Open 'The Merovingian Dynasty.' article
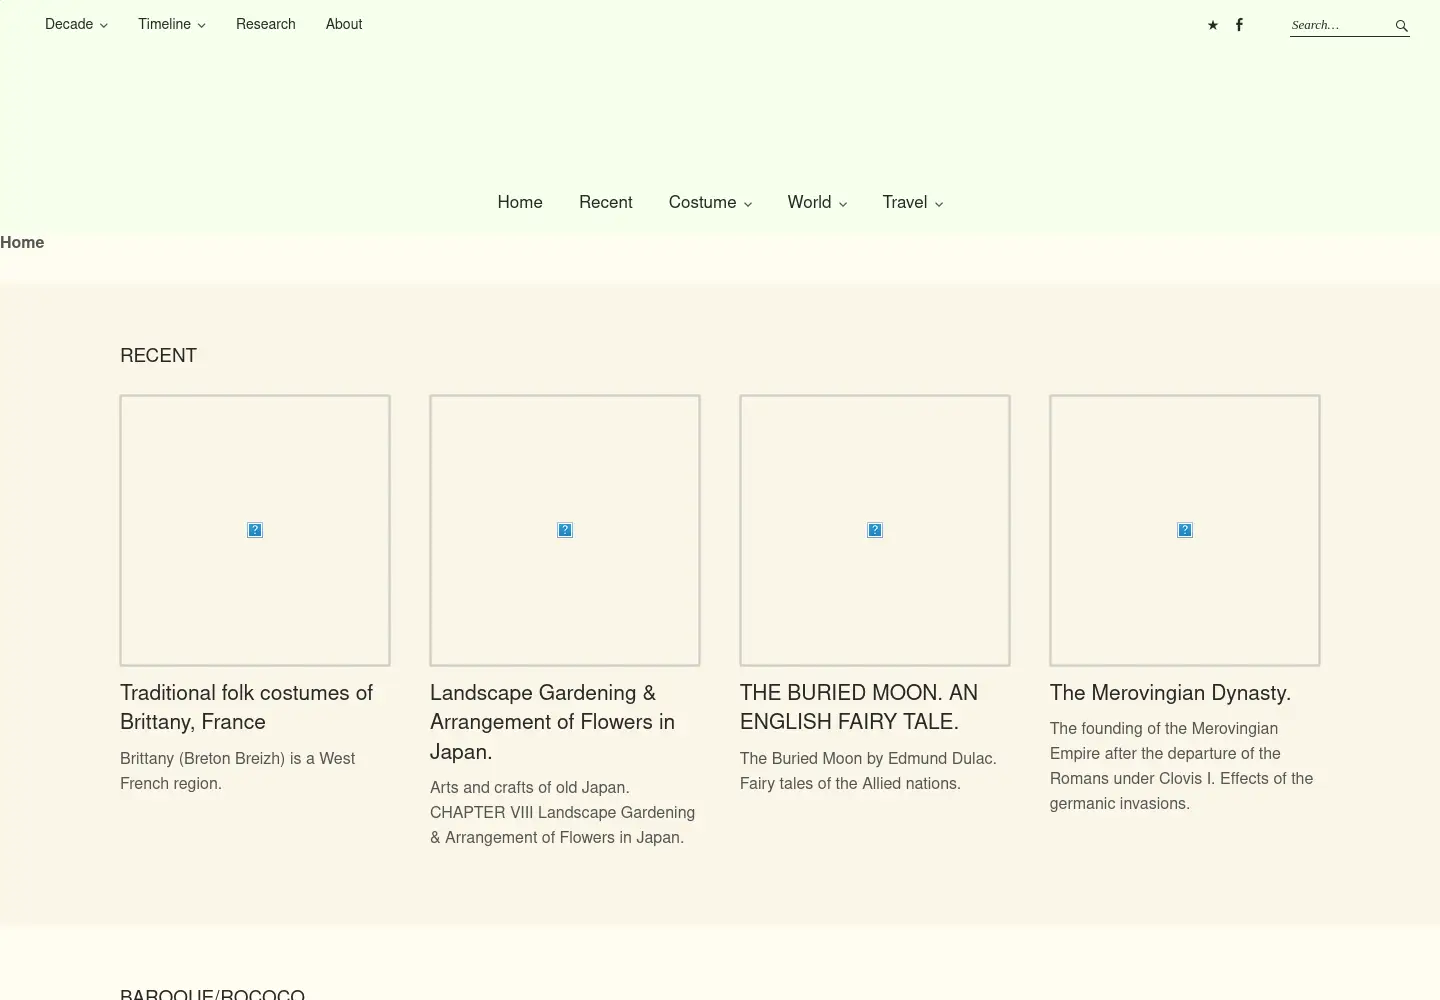1440x1000 pixels. pyautogui.click(x=1170, y=693)
